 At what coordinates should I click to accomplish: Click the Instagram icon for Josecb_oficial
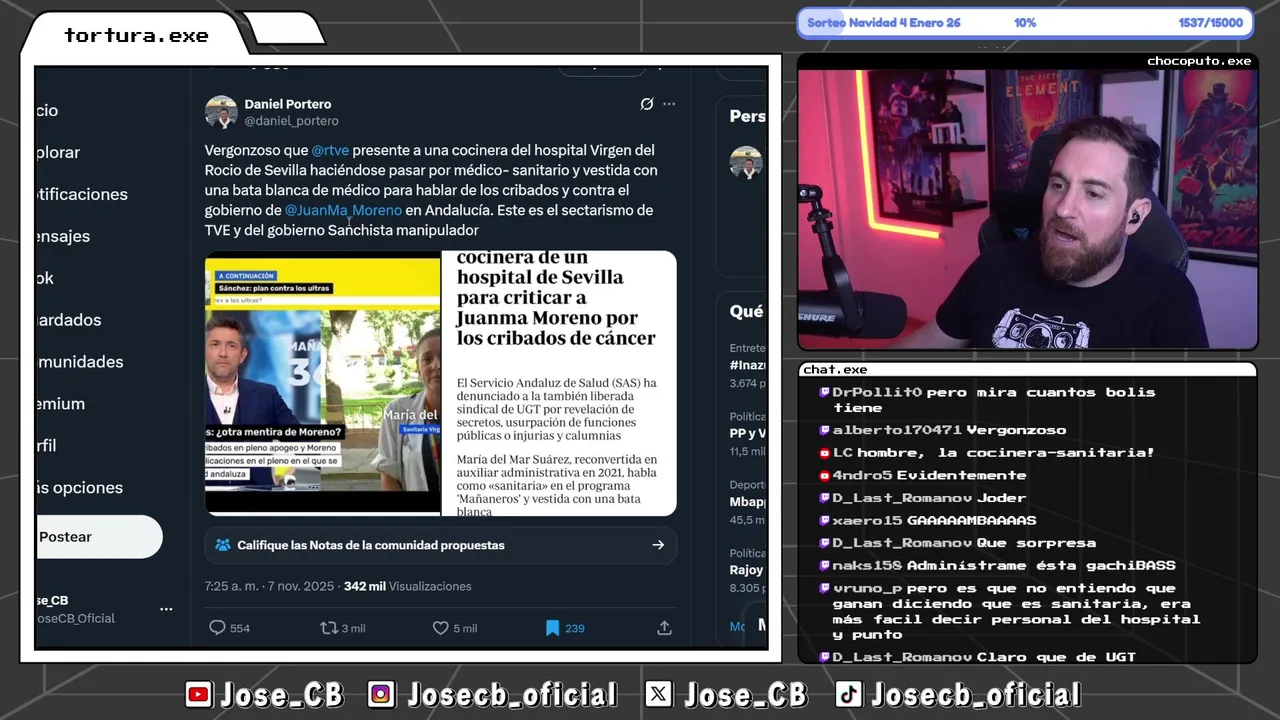[x=380, y=694]
